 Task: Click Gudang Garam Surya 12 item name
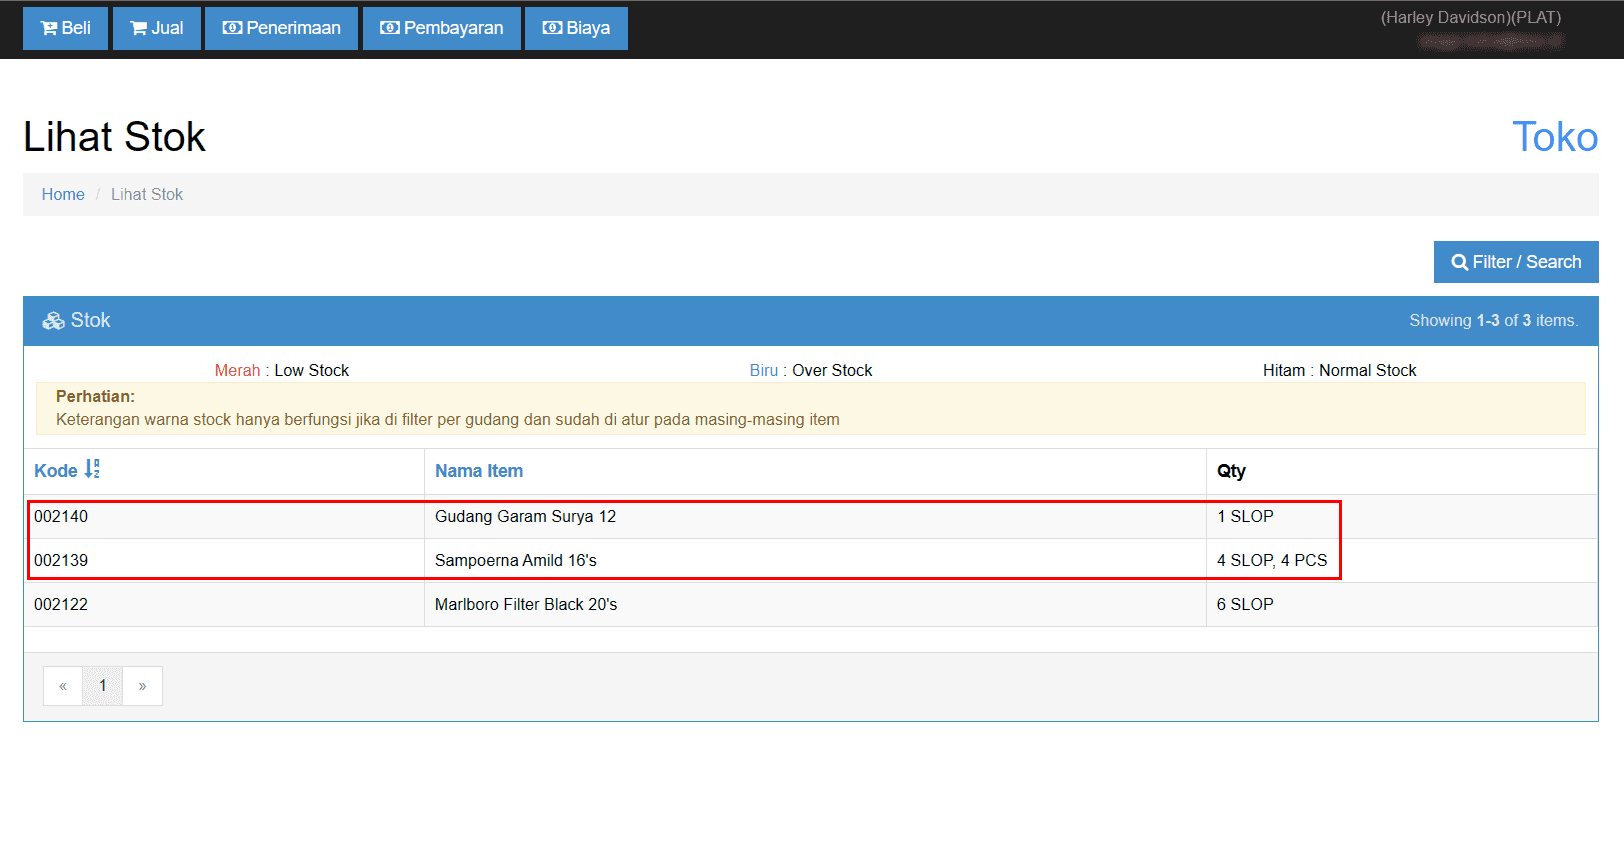point(526,516)
